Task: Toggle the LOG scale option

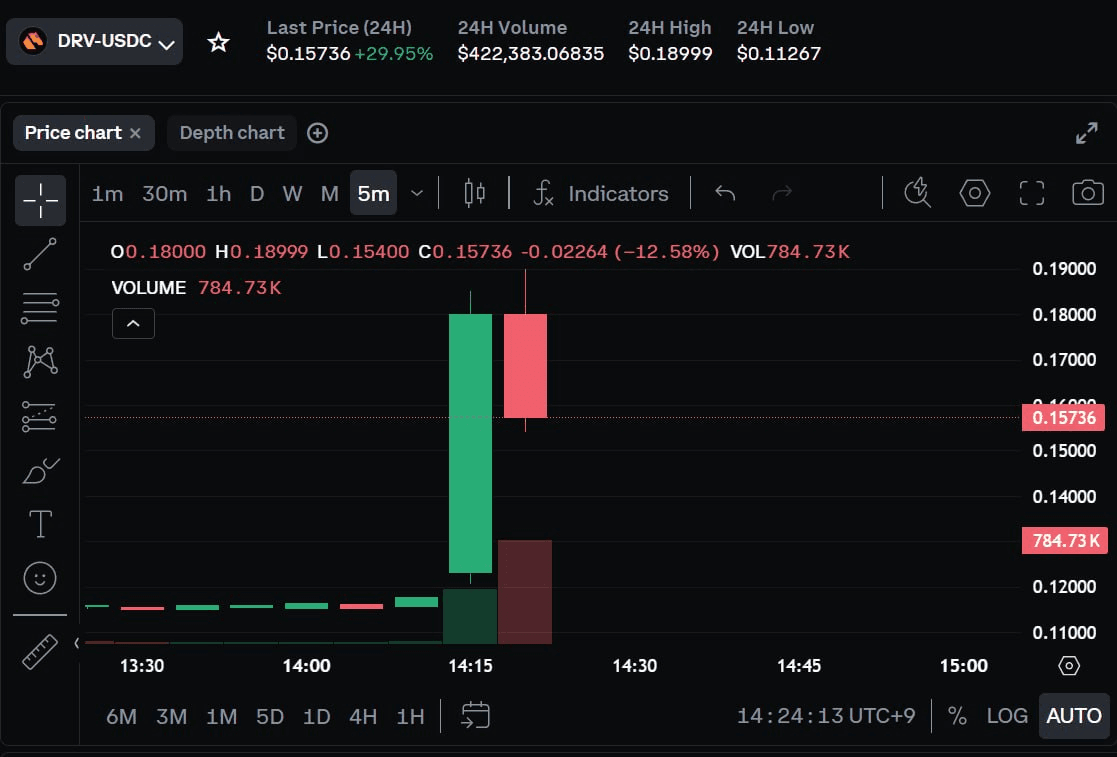Action: point(1007,716)
